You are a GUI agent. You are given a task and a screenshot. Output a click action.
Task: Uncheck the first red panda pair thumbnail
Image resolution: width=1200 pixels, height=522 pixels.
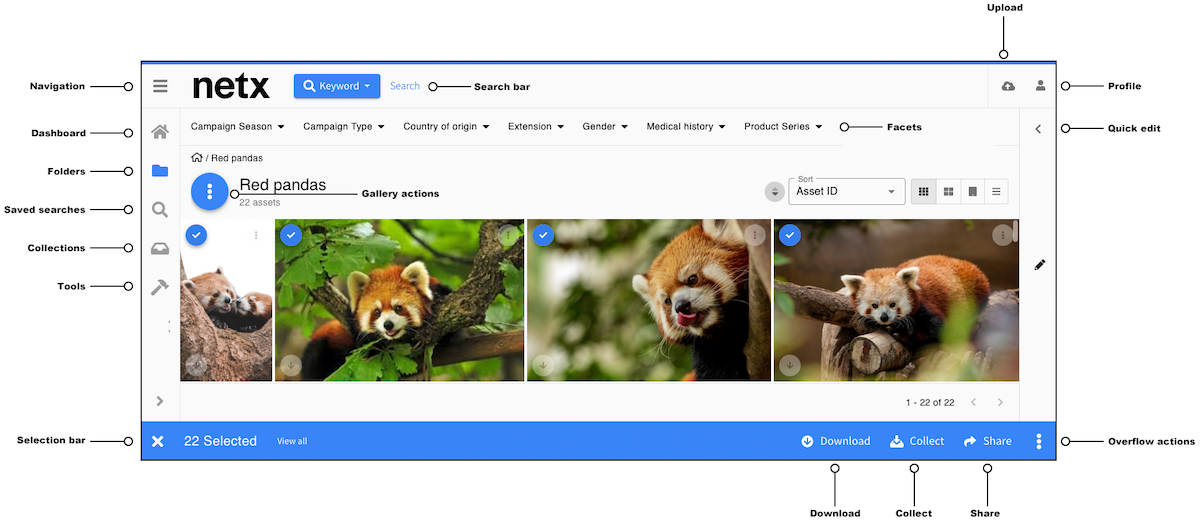point(196,234)
